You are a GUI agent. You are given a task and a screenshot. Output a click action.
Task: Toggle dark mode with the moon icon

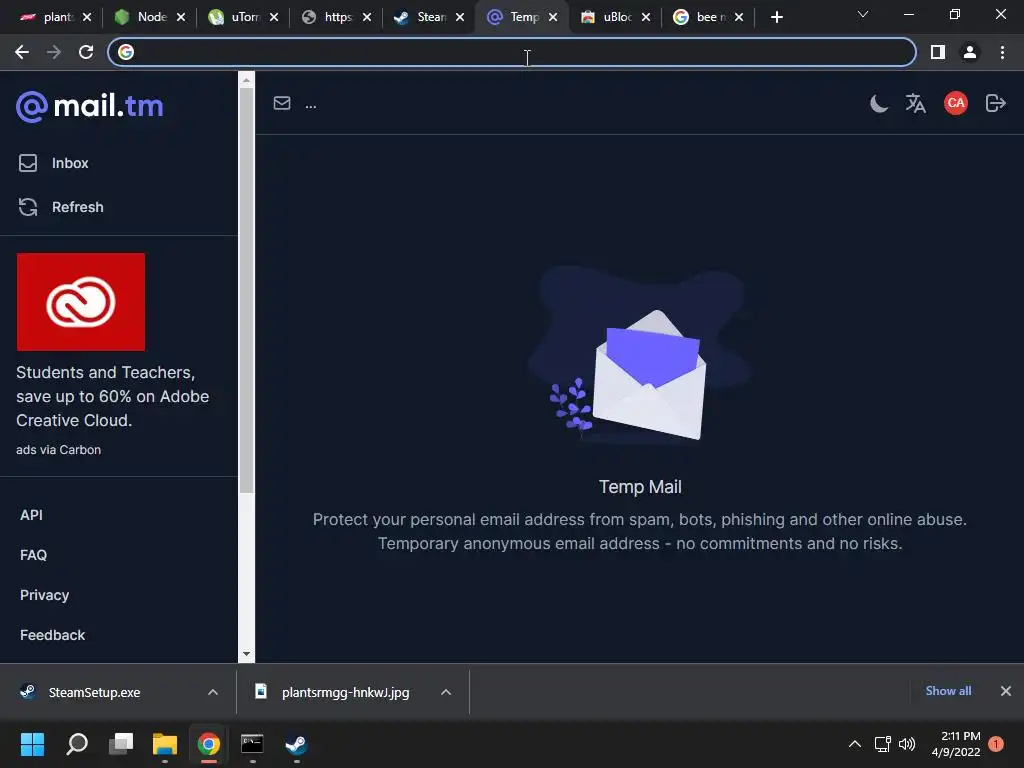click(879, 103)
